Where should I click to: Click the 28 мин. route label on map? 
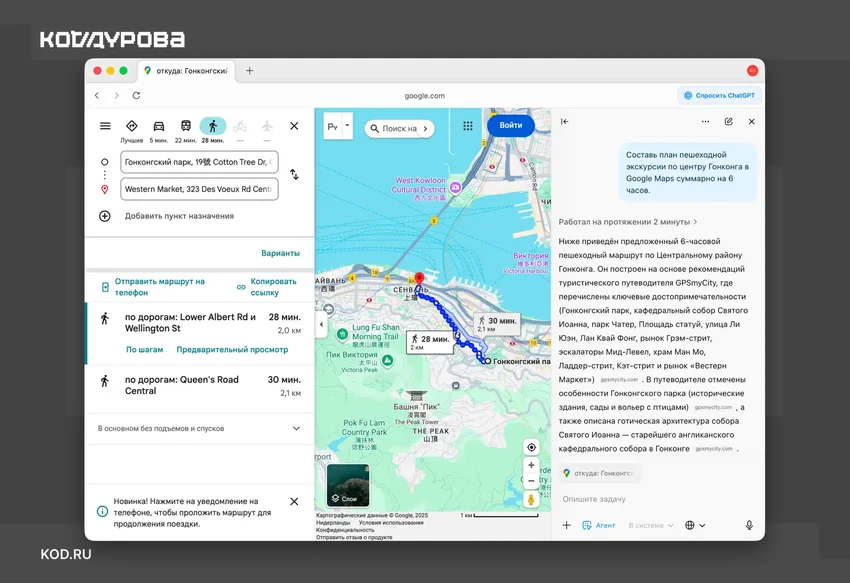430,342
